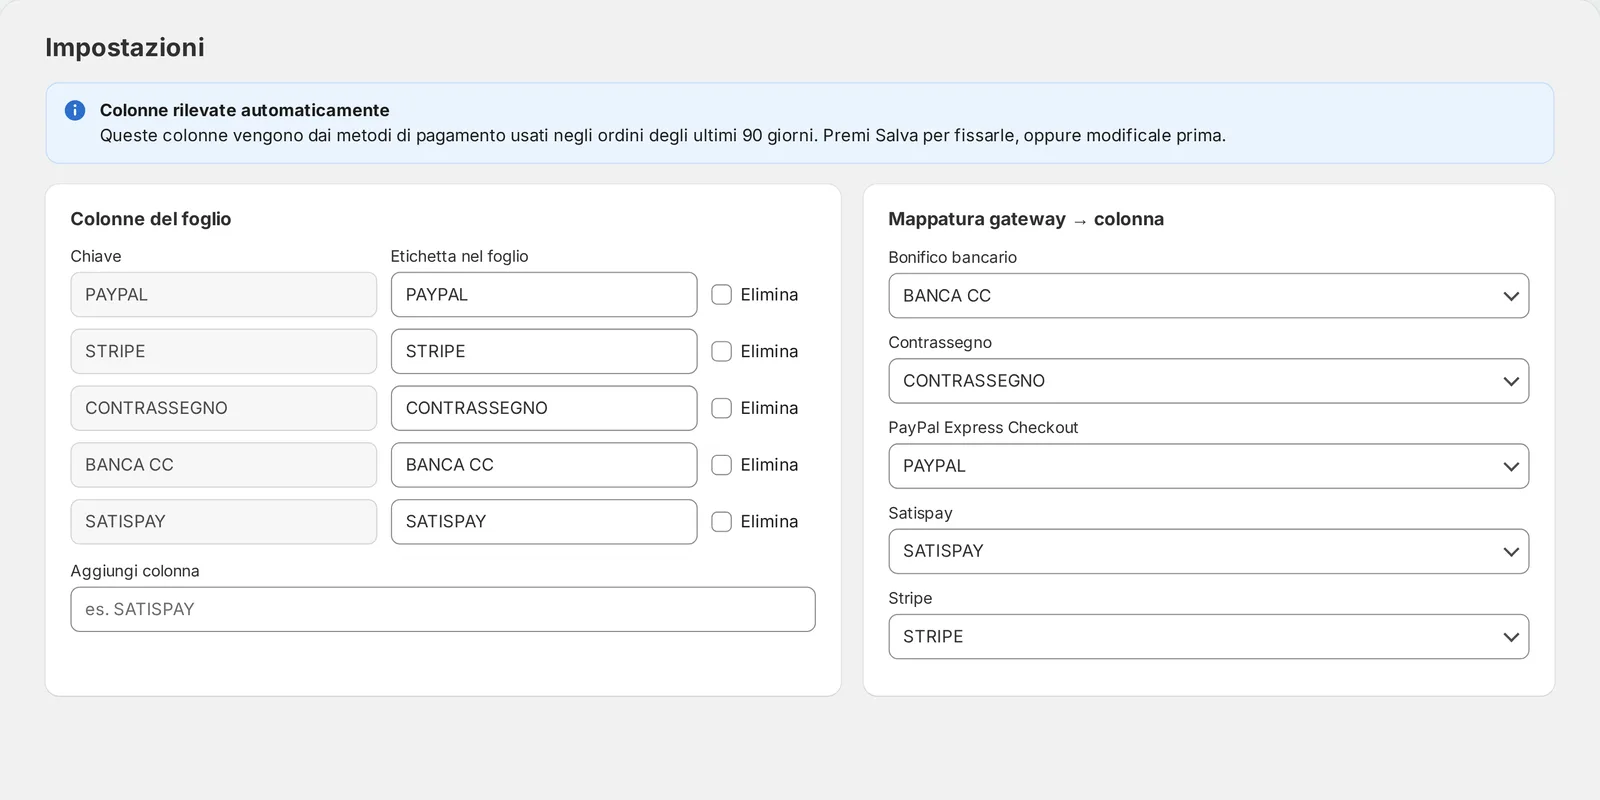Click the Aggiungi colonna label

pos(135,571)
